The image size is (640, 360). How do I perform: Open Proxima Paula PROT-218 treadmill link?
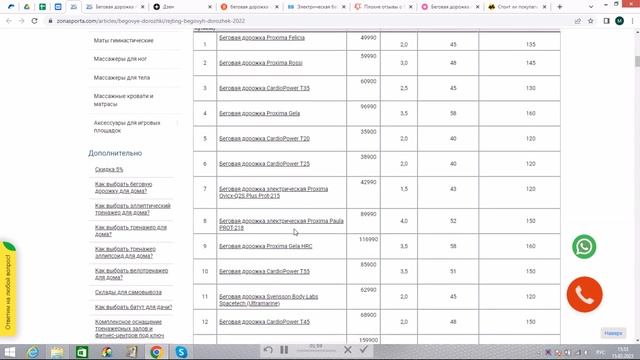[x=281, y=224]
